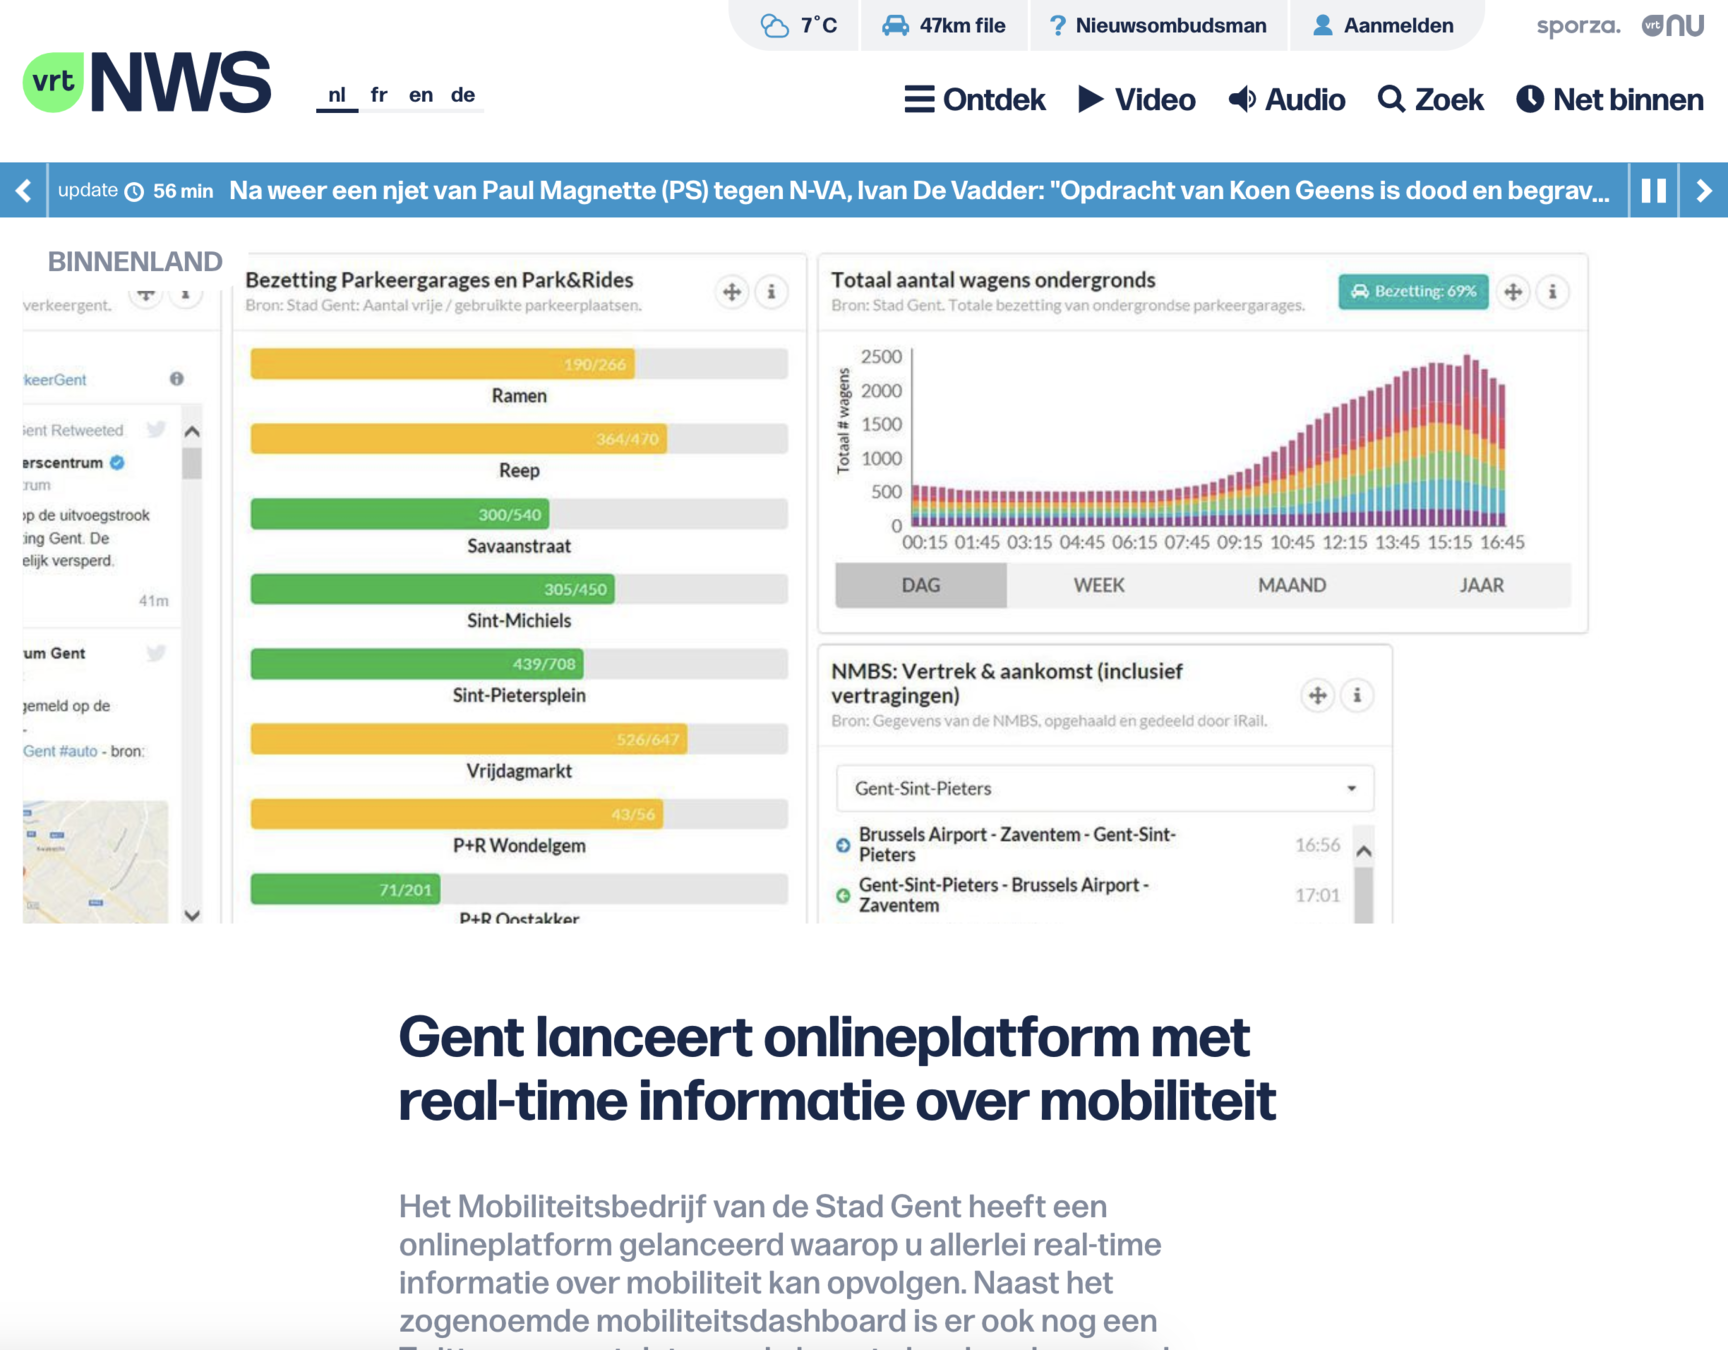Open Net binnen latest news
The image size is (1728, 1350).
[x=1610, y=100]
